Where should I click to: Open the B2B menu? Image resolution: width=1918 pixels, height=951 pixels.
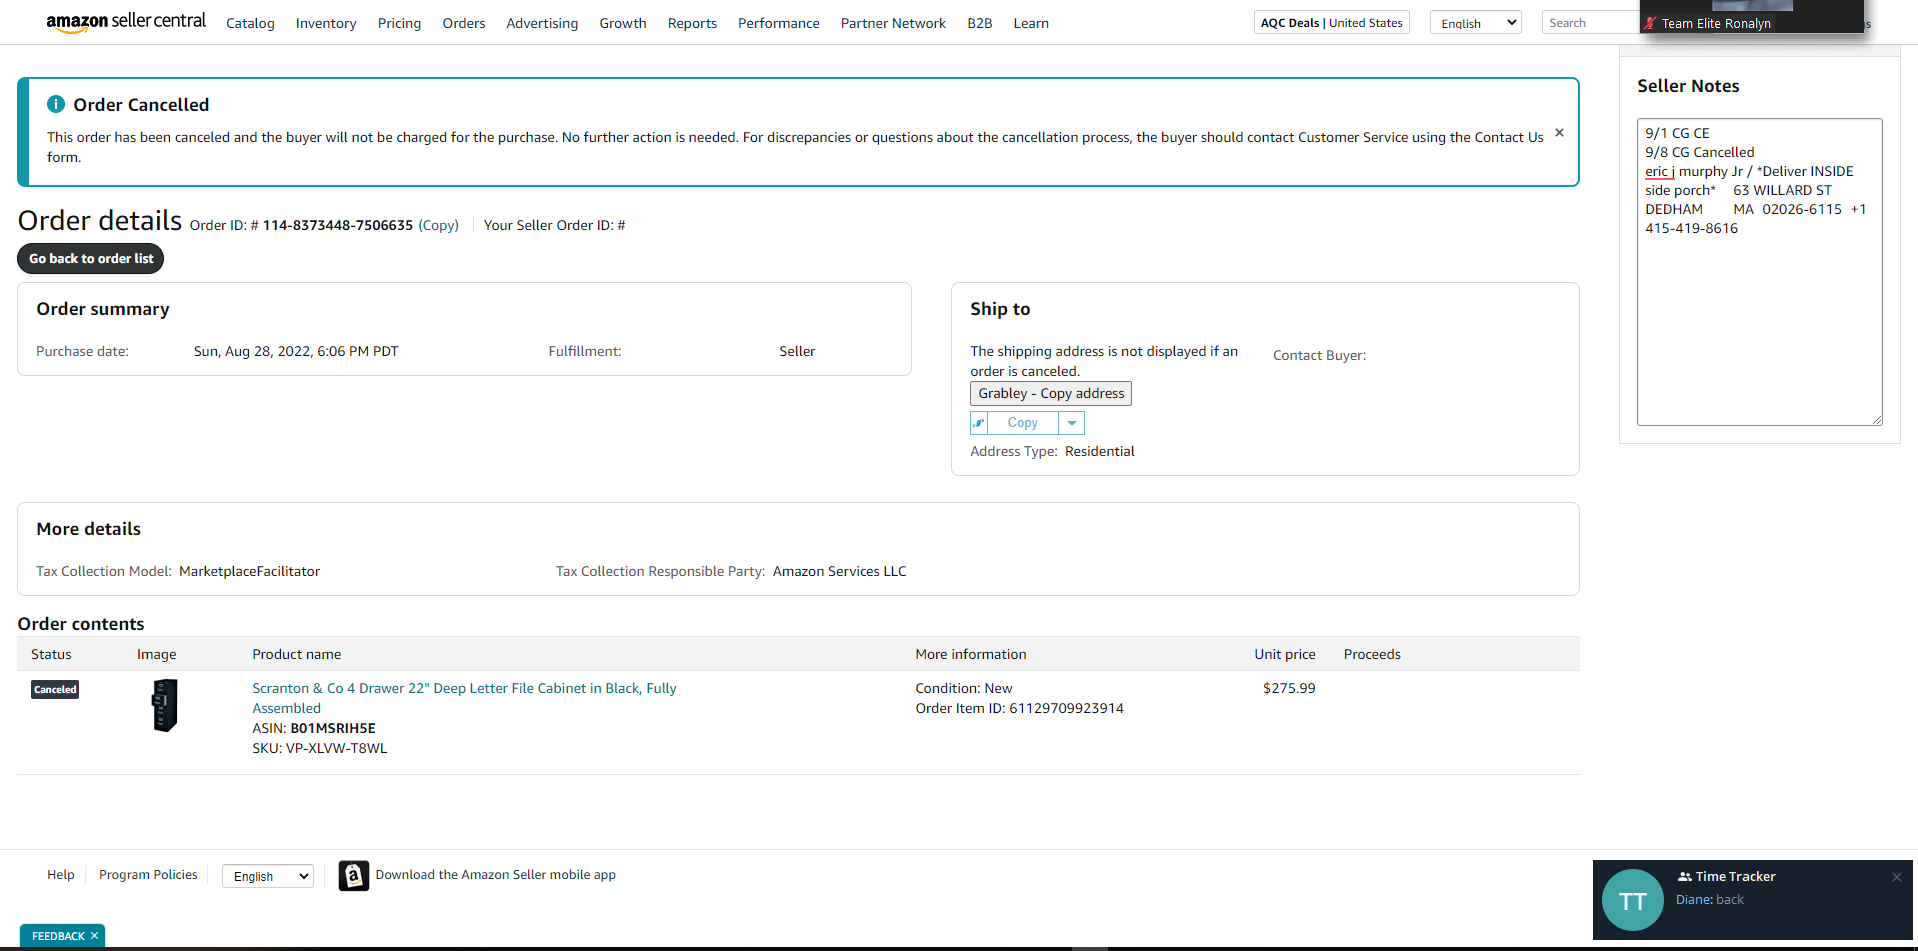click(980, 23)
